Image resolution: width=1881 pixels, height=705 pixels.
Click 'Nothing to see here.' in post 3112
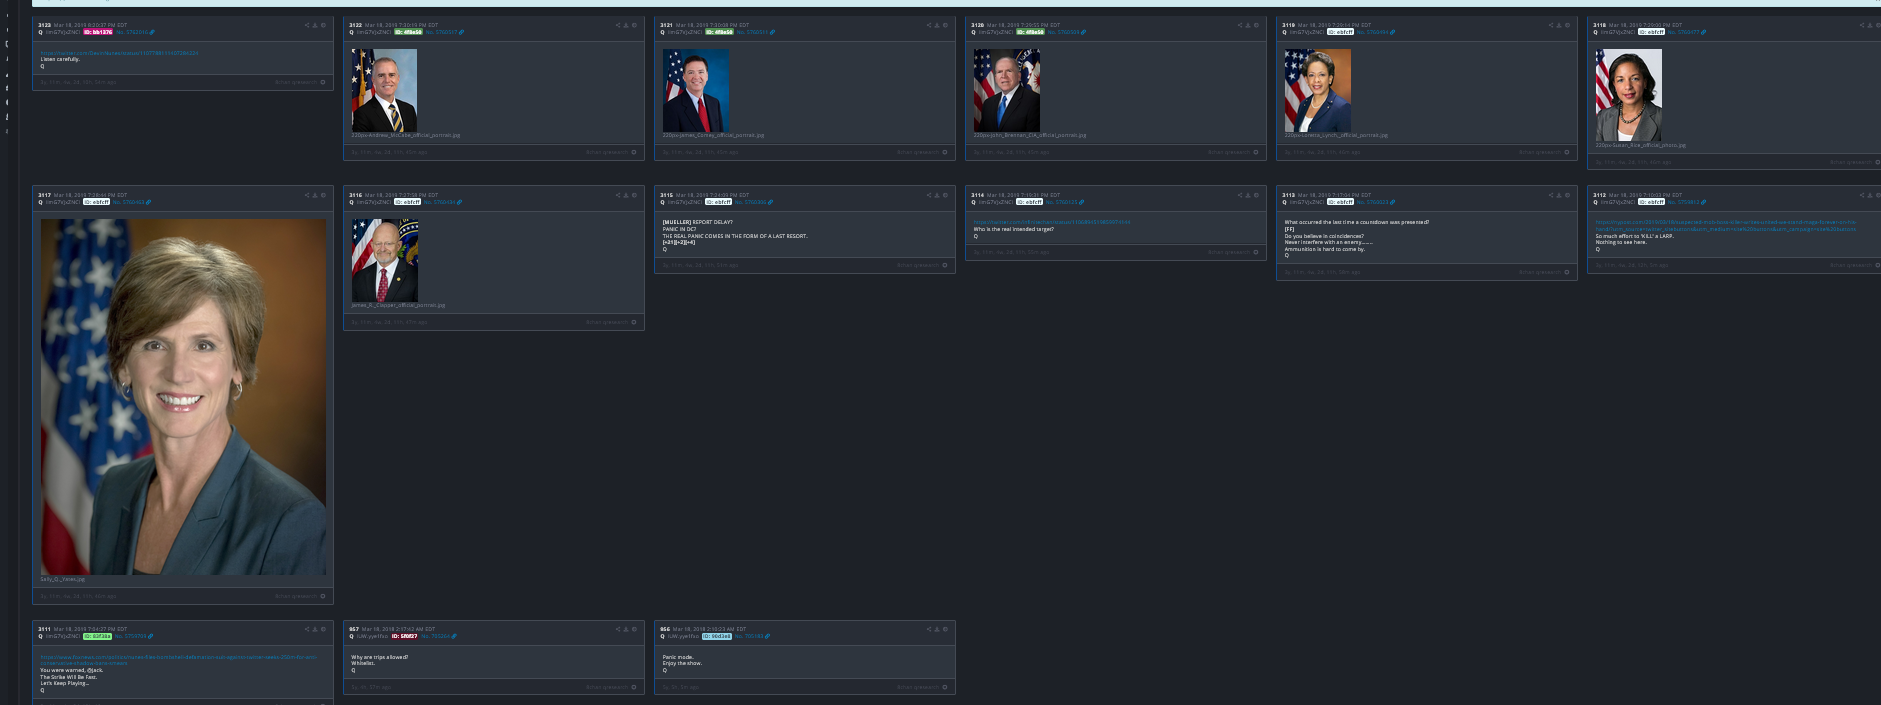tap(1621, 242)
